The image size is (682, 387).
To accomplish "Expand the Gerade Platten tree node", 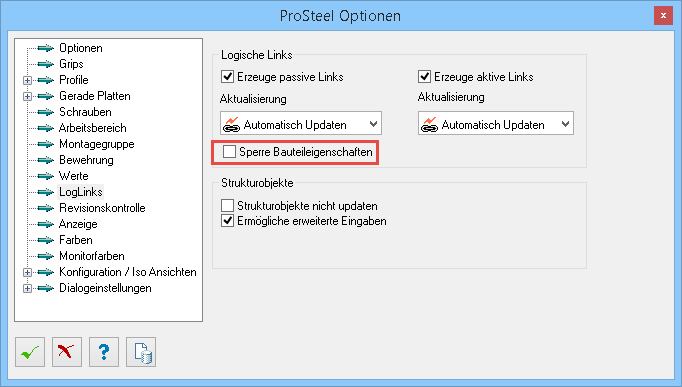I will click(x=27, y=97).
